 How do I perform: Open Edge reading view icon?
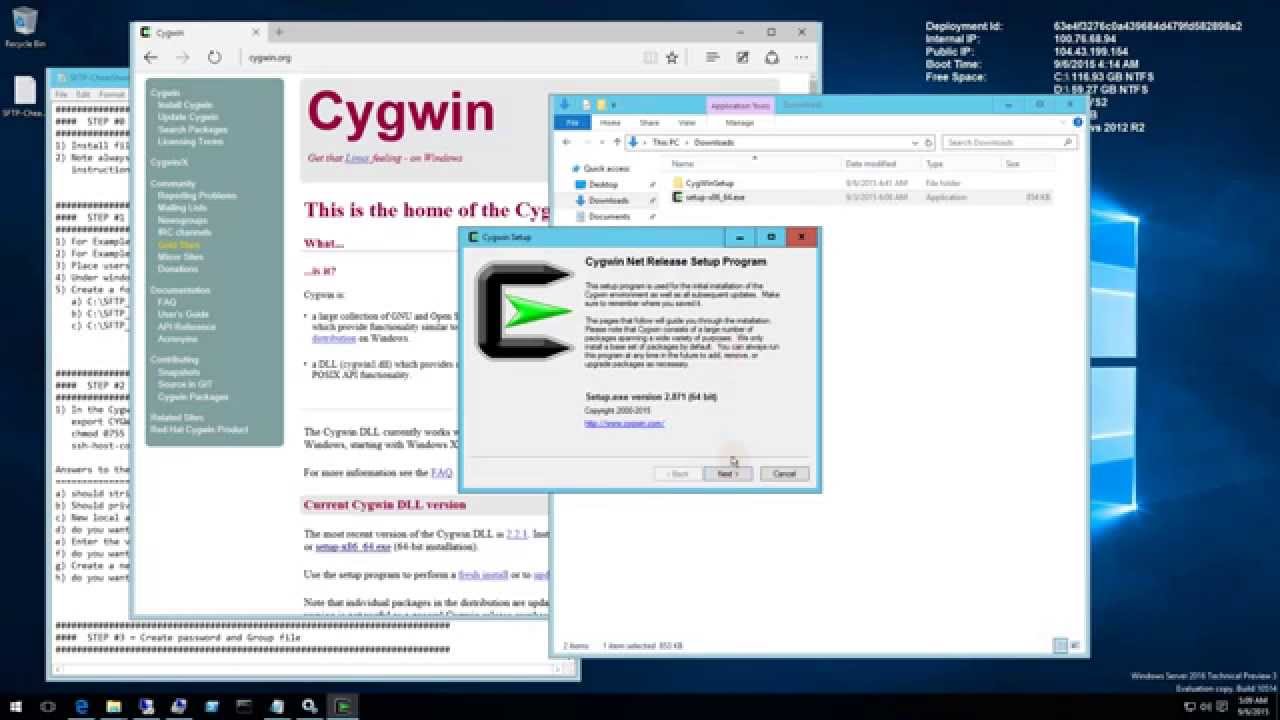[x=651, y=58]
